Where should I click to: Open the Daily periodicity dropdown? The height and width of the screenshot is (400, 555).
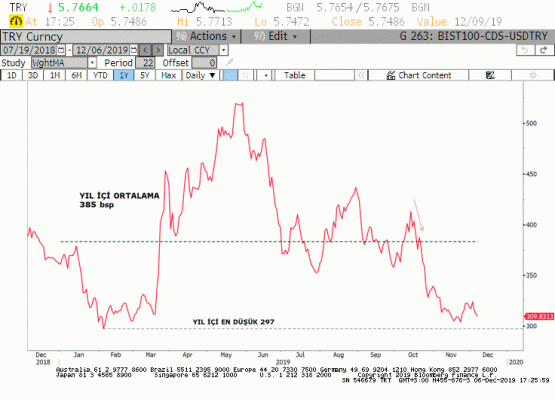[201, 75]
